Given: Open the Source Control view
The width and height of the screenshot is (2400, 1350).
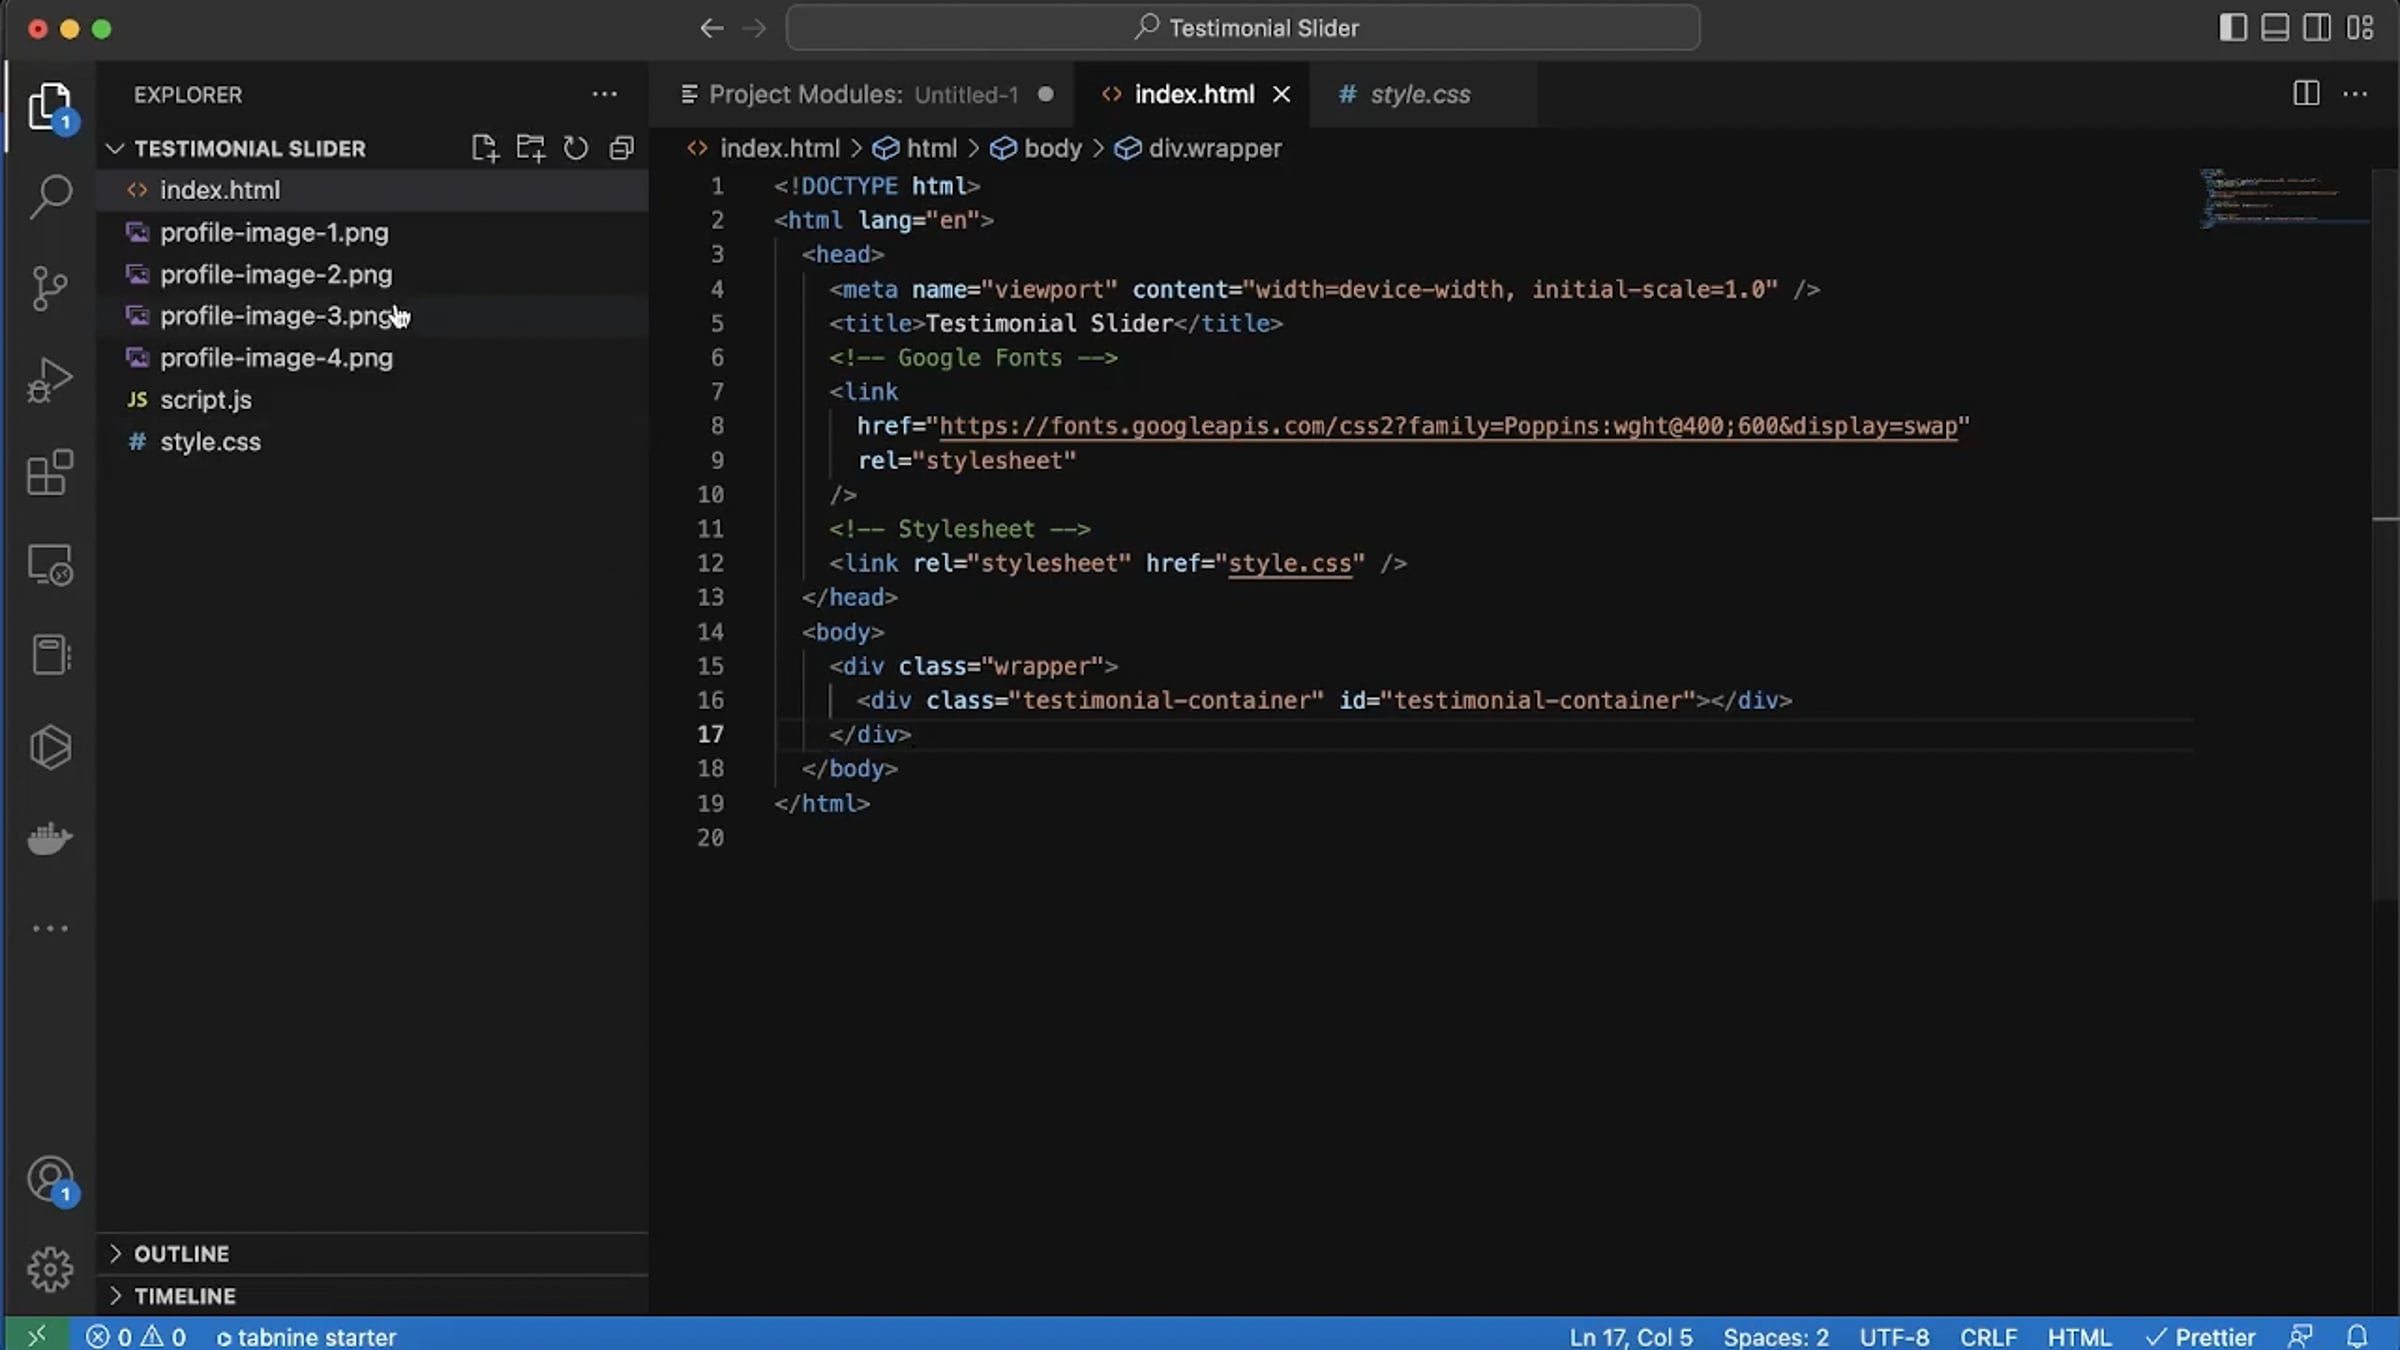Looking at the screenshot, I should 50,288.
